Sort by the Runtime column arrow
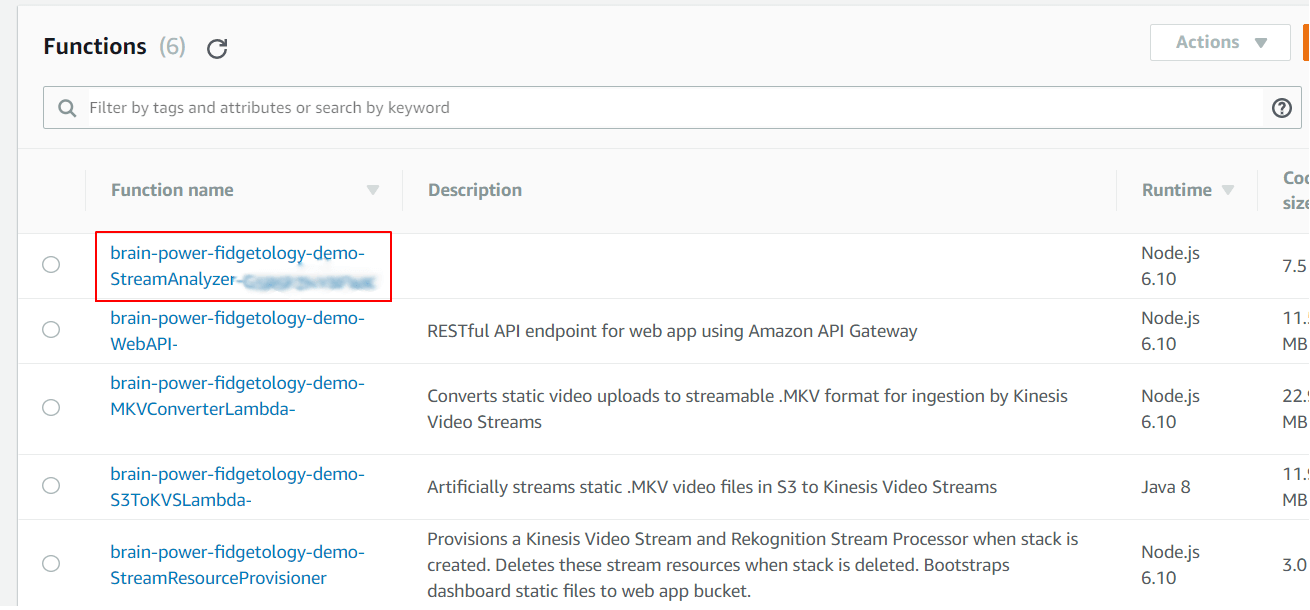The width and height of the screenshot is (1310, 610). (x=1228, y=190)
